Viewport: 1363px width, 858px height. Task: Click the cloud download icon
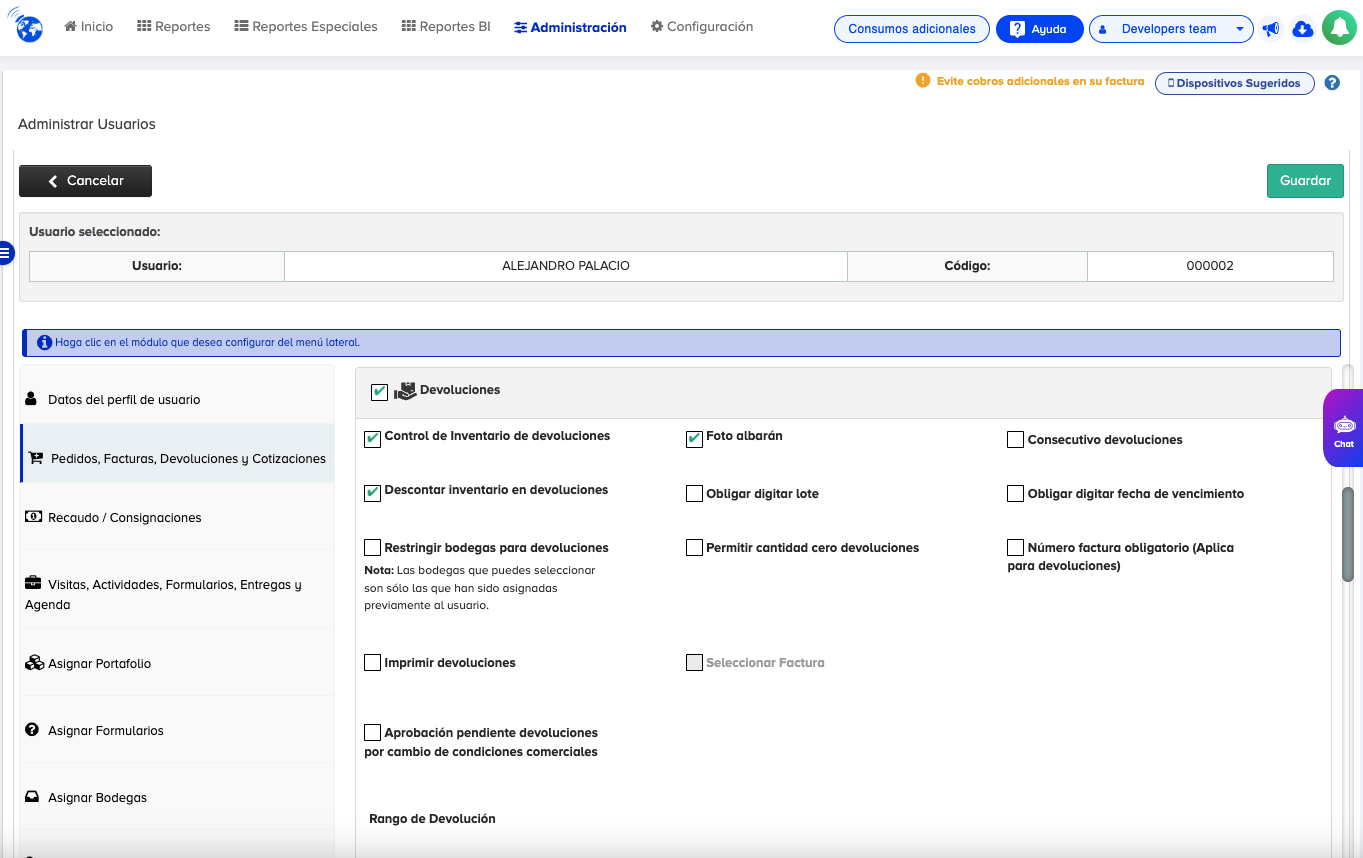(1302, 29)
